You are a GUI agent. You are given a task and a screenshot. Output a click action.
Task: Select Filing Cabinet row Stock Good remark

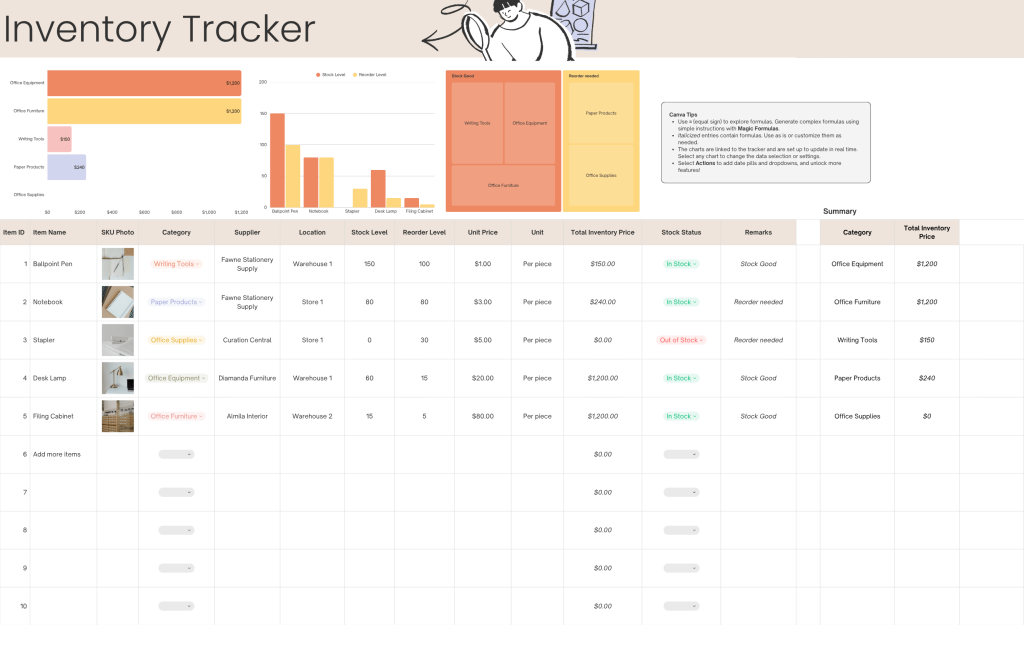(x=758, y=416)
